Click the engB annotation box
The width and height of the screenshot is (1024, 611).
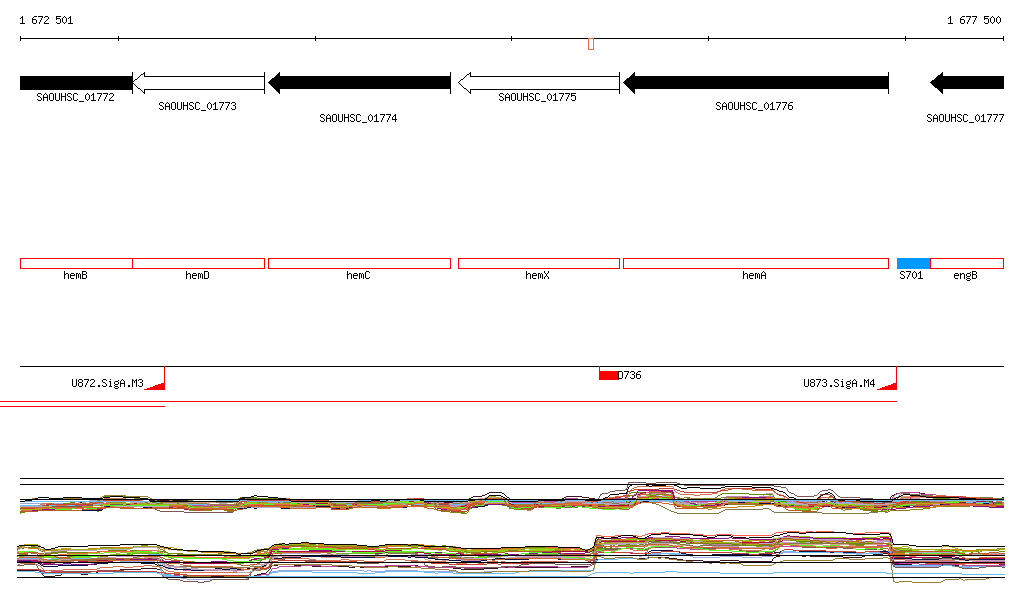[x=966, y=263]
